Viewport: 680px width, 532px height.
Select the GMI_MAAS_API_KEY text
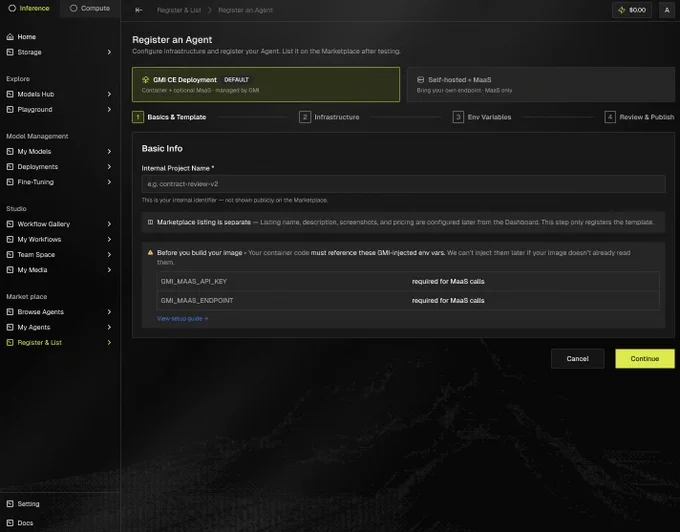pos(193,281)
